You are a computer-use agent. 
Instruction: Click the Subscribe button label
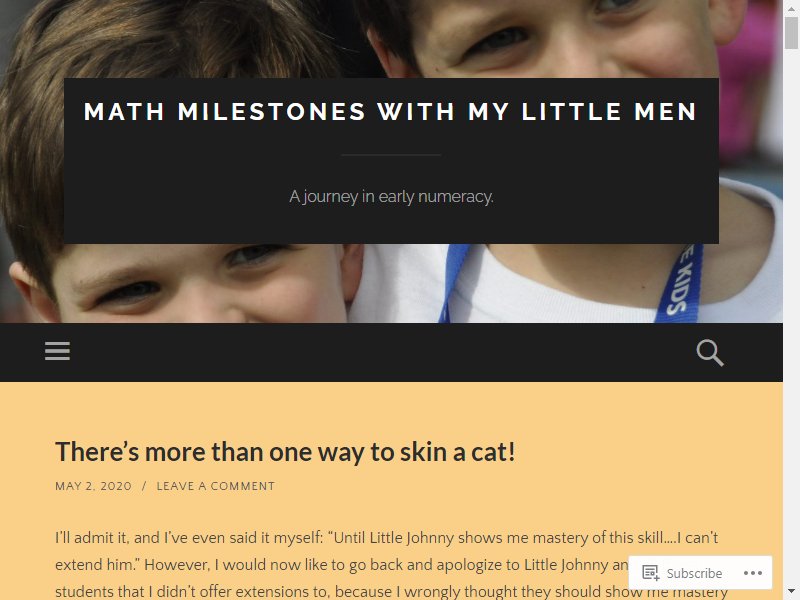pos(694,573)
